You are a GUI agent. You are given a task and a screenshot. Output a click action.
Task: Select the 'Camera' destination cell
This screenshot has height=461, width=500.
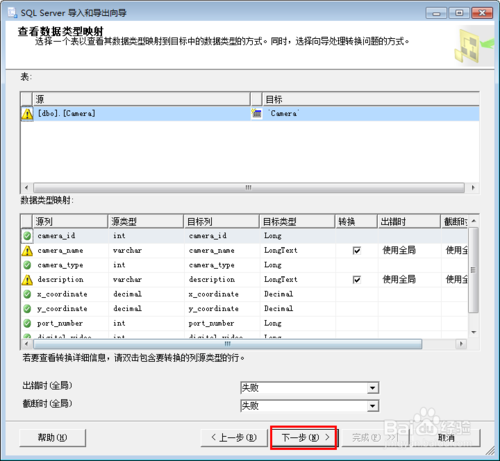(371, 114)
